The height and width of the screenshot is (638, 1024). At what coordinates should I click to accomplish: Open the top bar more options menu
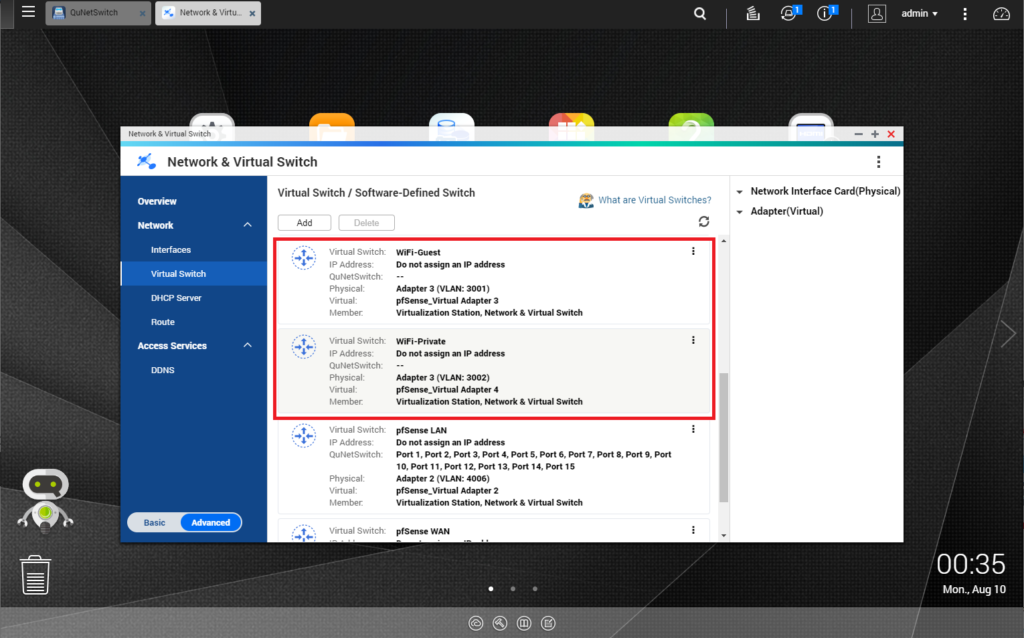click(965, 14)
